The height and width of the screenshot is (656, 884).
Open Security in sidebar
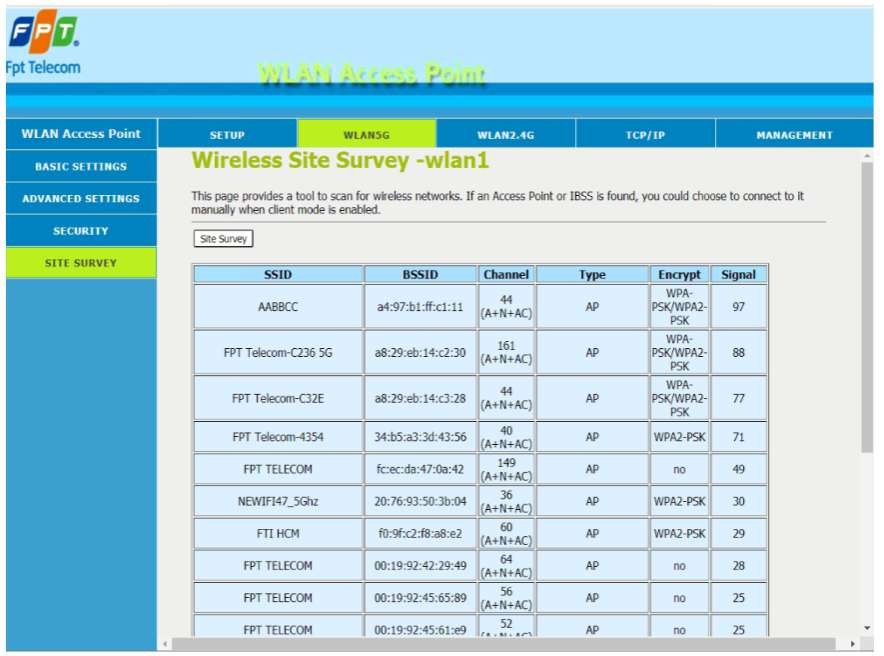tap(81, 231)
